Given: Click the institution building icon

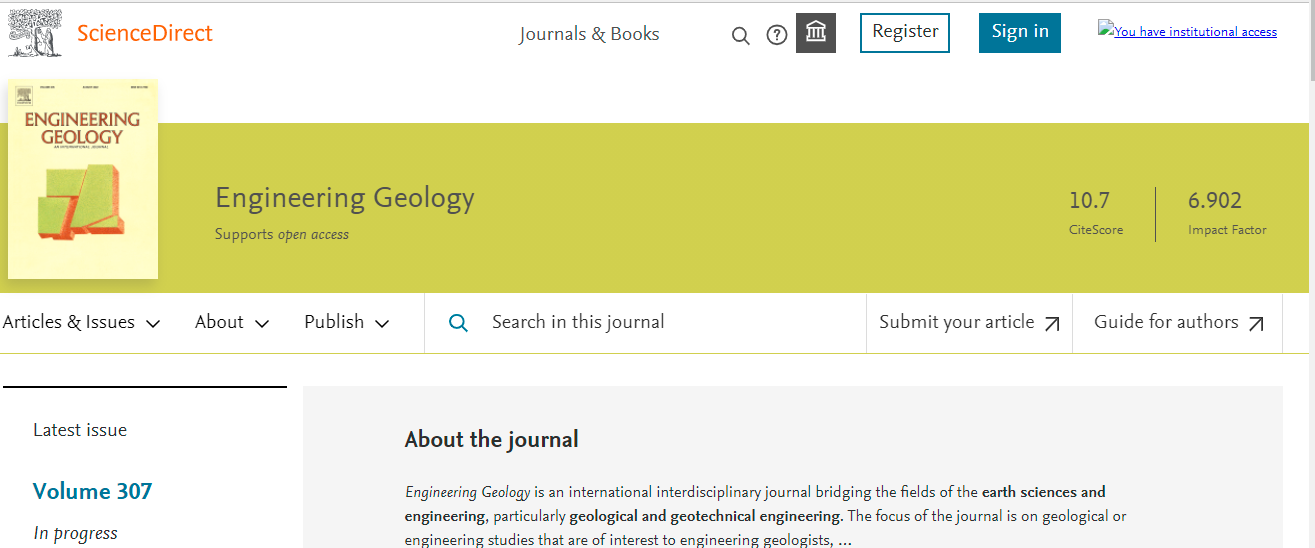Looking at the screenshot, I should tap(816, 33).
